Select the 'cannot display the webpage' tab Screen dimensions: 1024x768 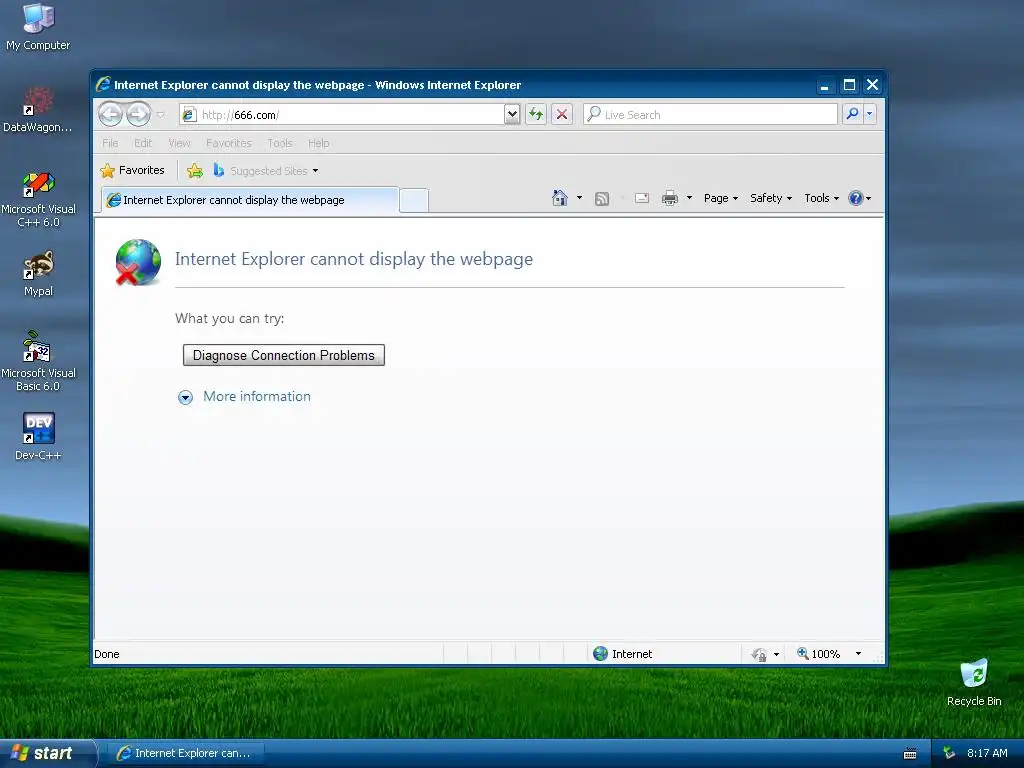[250, 200]
